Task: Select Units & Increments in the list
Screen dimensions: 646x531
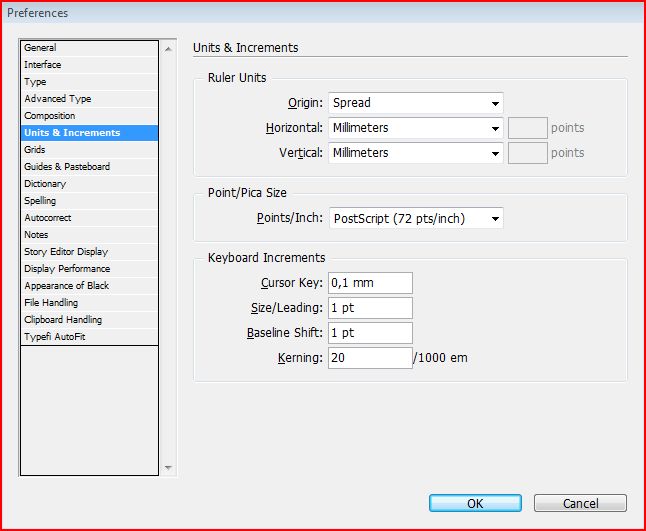Action: [89, 133]
